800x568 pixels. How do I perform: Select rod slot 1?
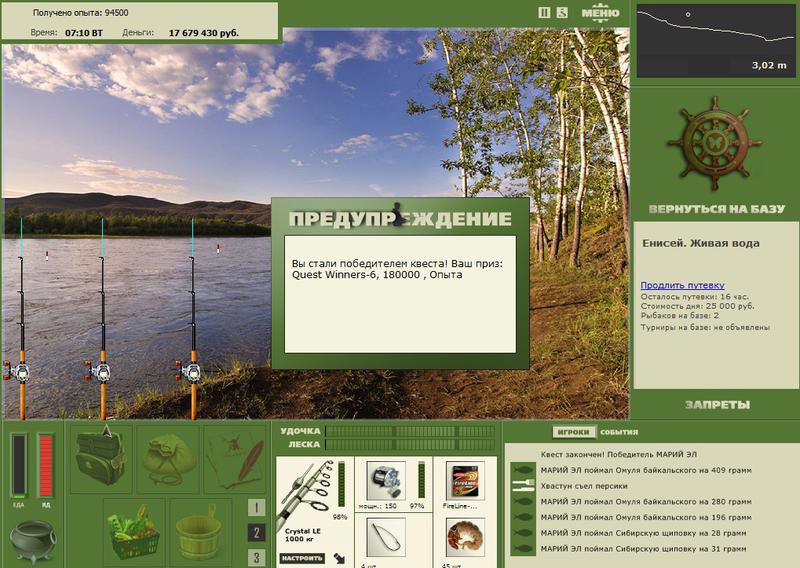(256, 507)
